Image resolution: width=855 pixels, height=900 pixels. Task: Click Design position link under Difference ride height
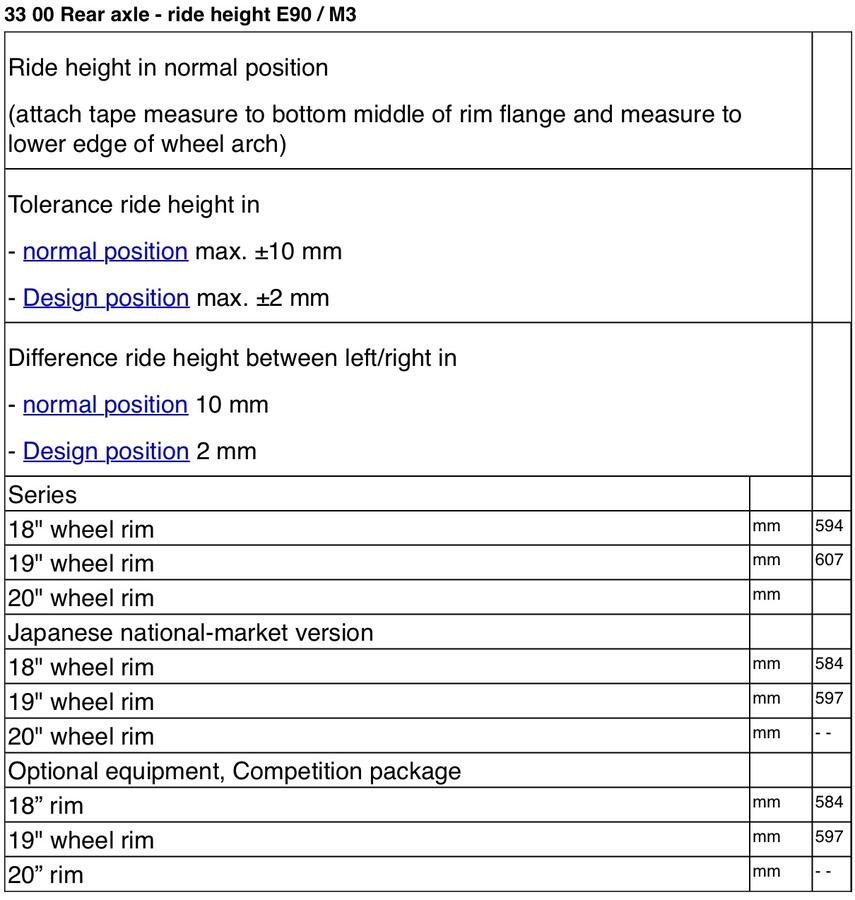point(105,451)
